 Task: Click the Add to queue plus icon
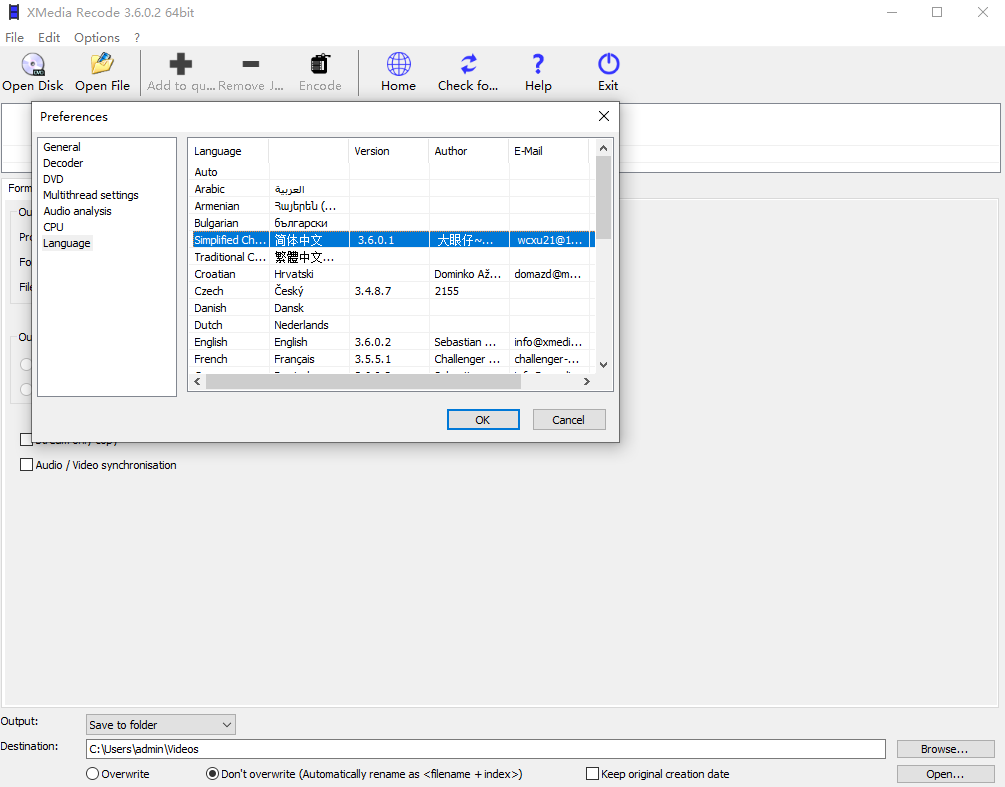click(x=181, y=65)
